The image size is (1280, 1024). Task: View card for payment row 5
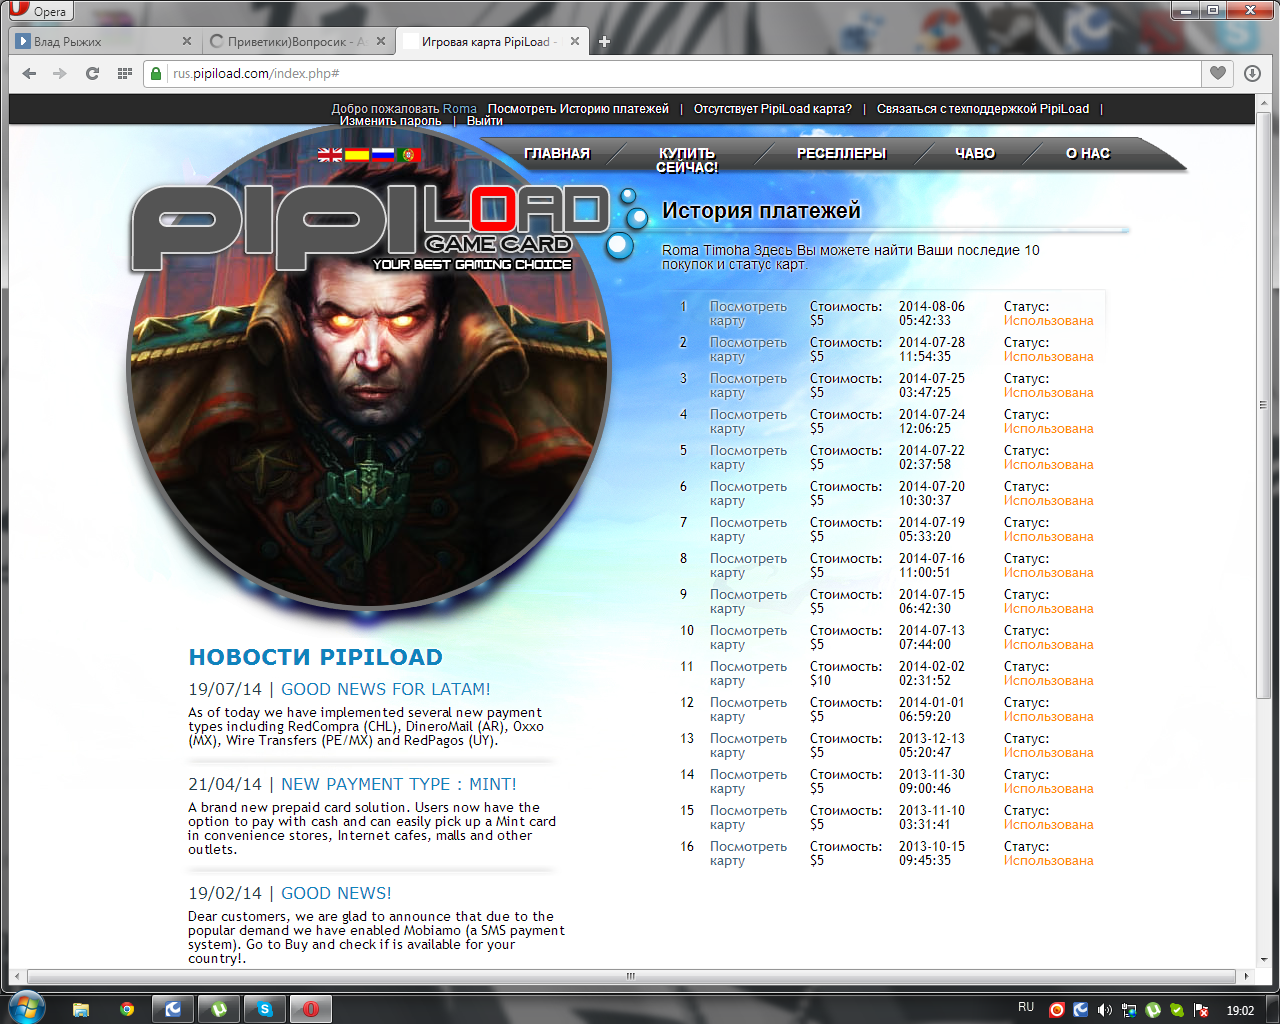coord(748,458)
